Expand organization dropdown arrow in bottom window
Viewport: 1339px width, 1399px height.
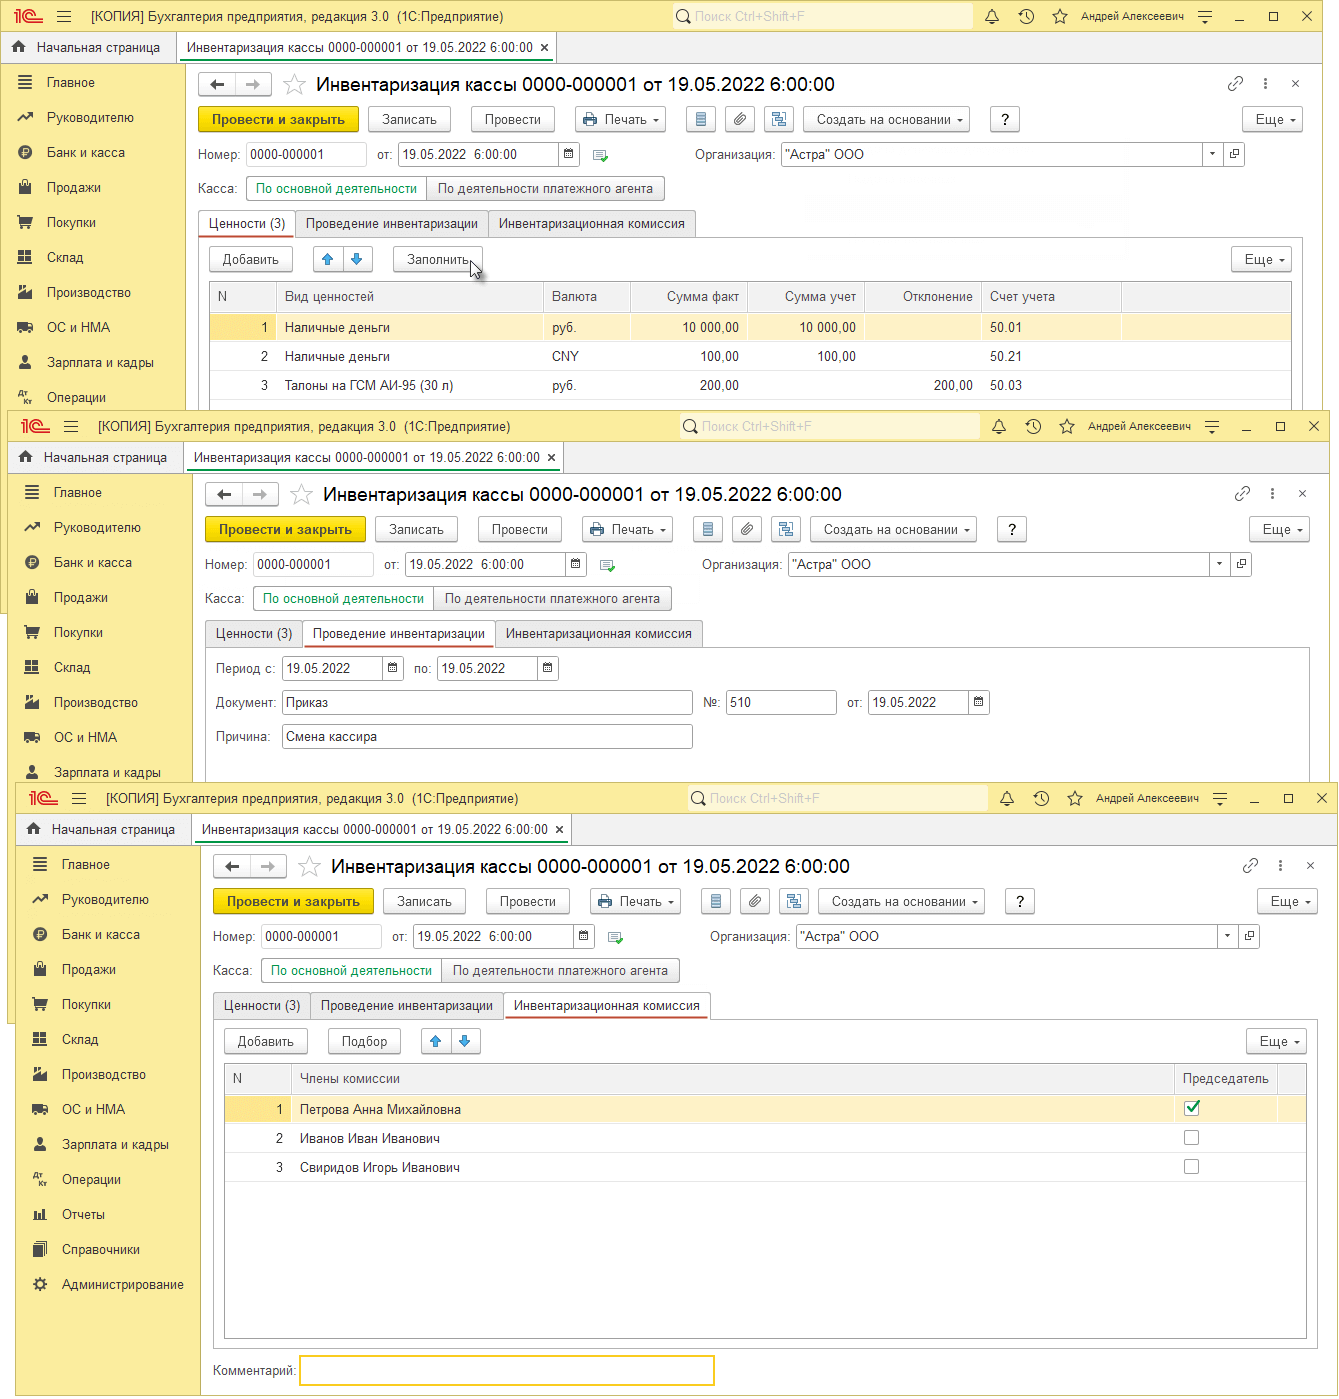[x=1227, y=936]
